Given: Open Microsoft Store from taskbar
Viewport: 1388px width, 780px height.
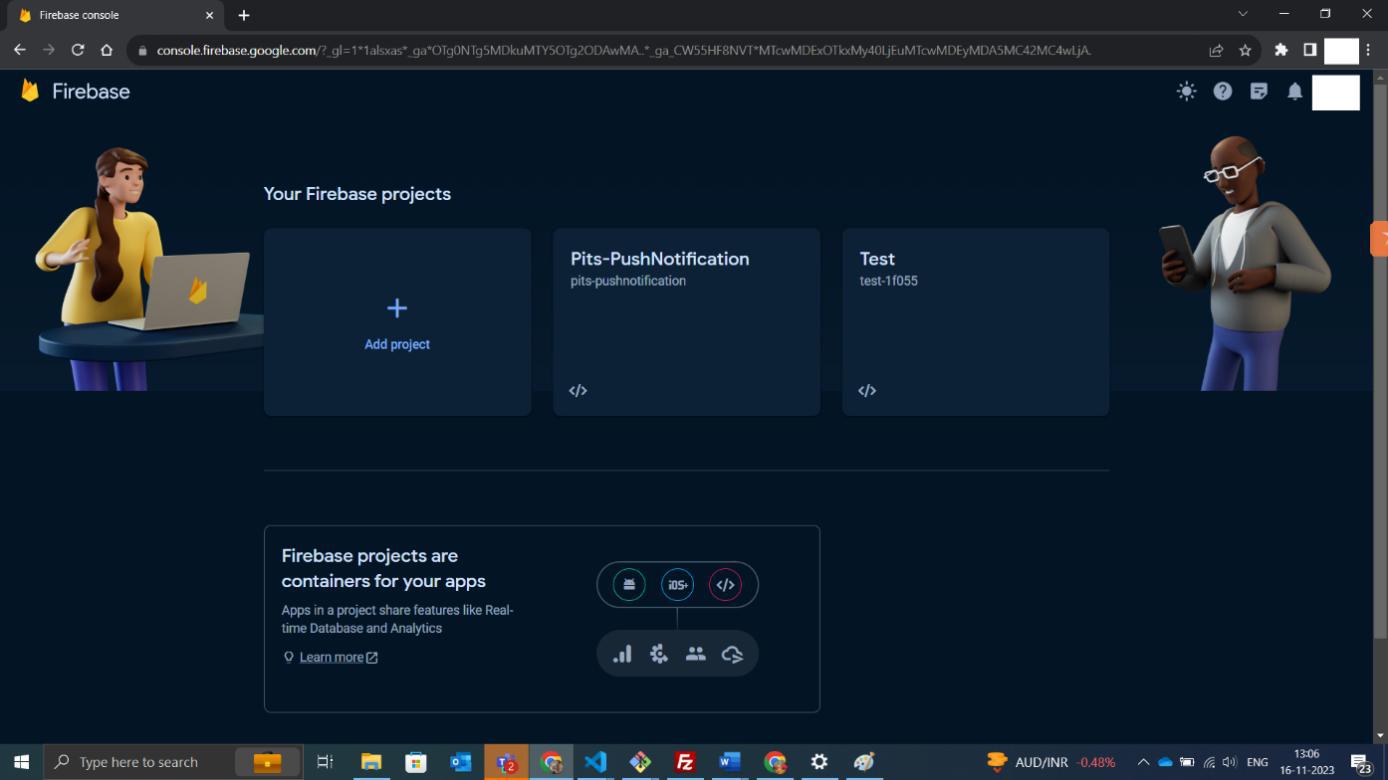Looking at the screenshot, I should 416,762.
